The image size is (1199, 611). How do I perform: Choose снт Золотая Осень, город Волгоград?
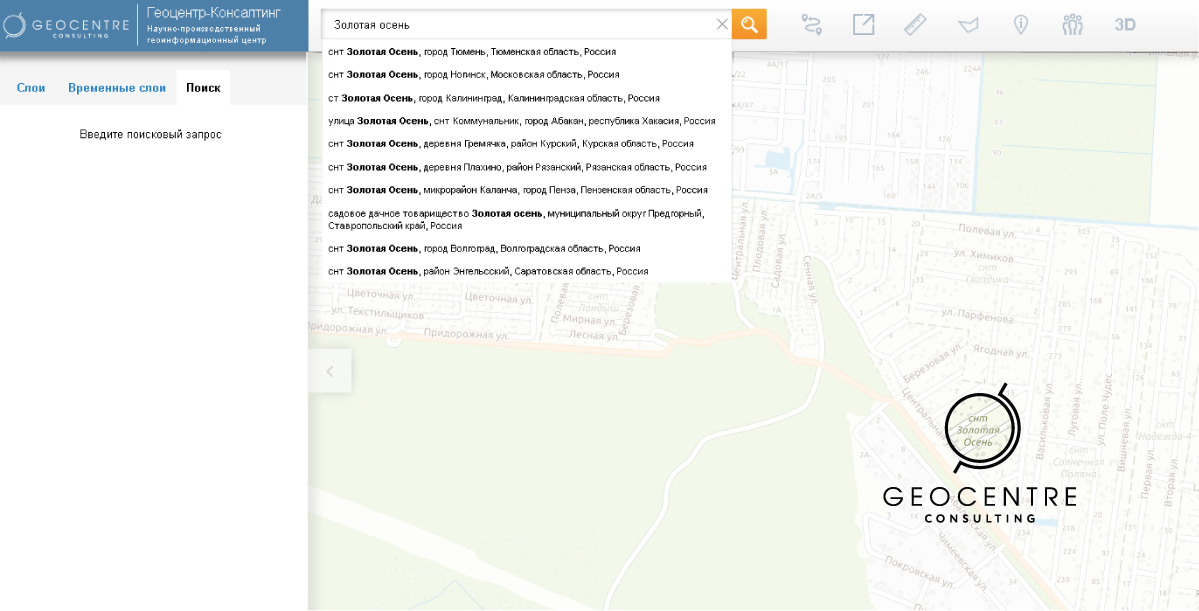pyautogui.click(x=526, y=249)
